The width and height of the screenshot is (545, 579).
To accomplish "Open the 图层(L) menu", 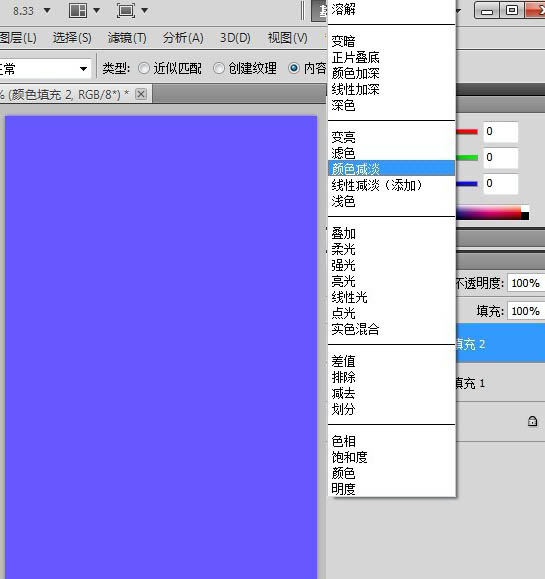I will click(x=18, y=38).
